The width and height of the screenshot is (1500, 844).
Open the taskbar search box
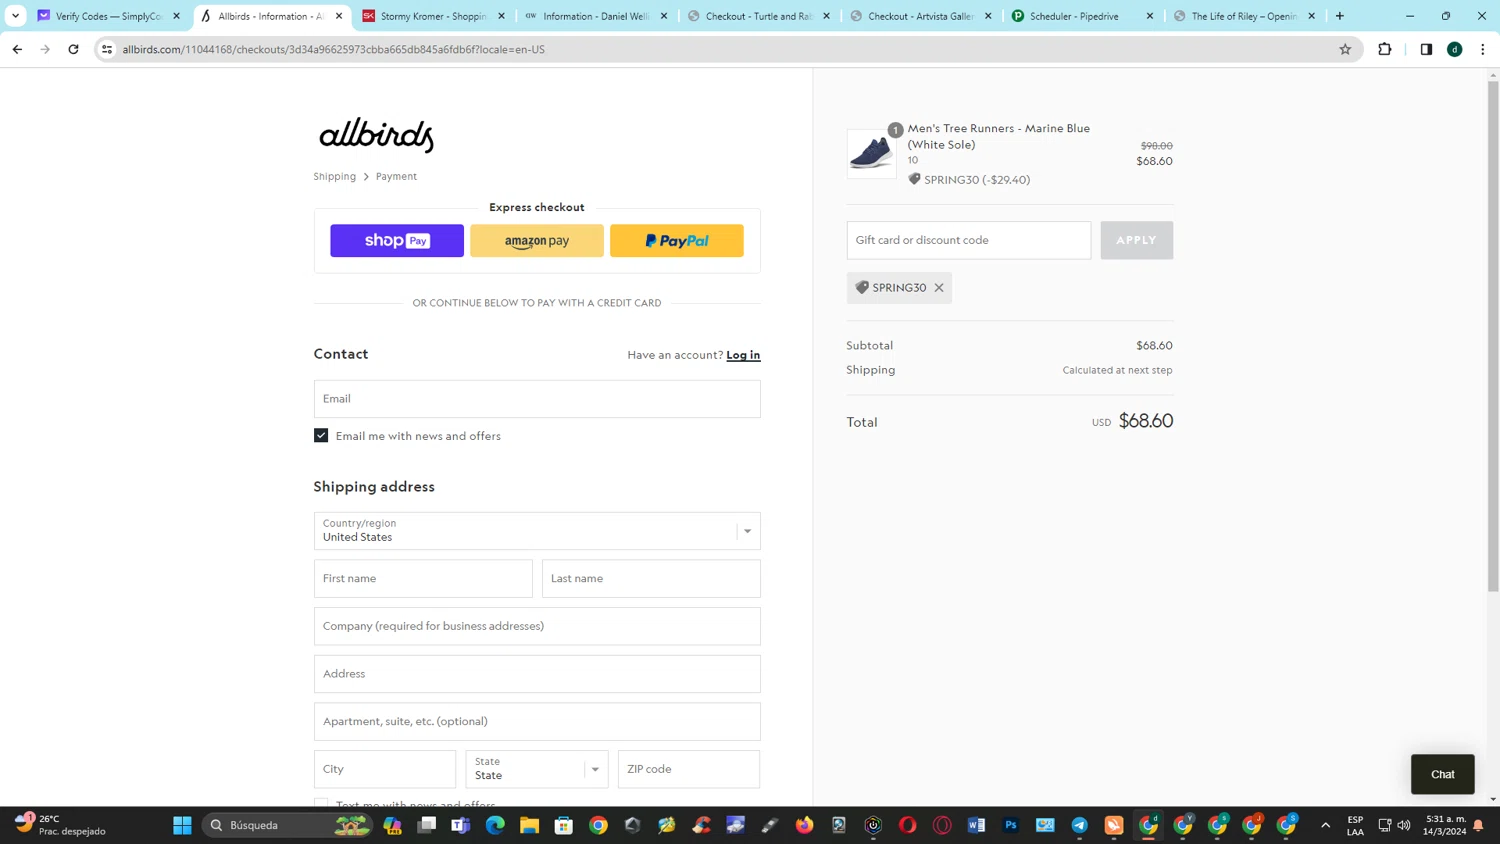288,825
